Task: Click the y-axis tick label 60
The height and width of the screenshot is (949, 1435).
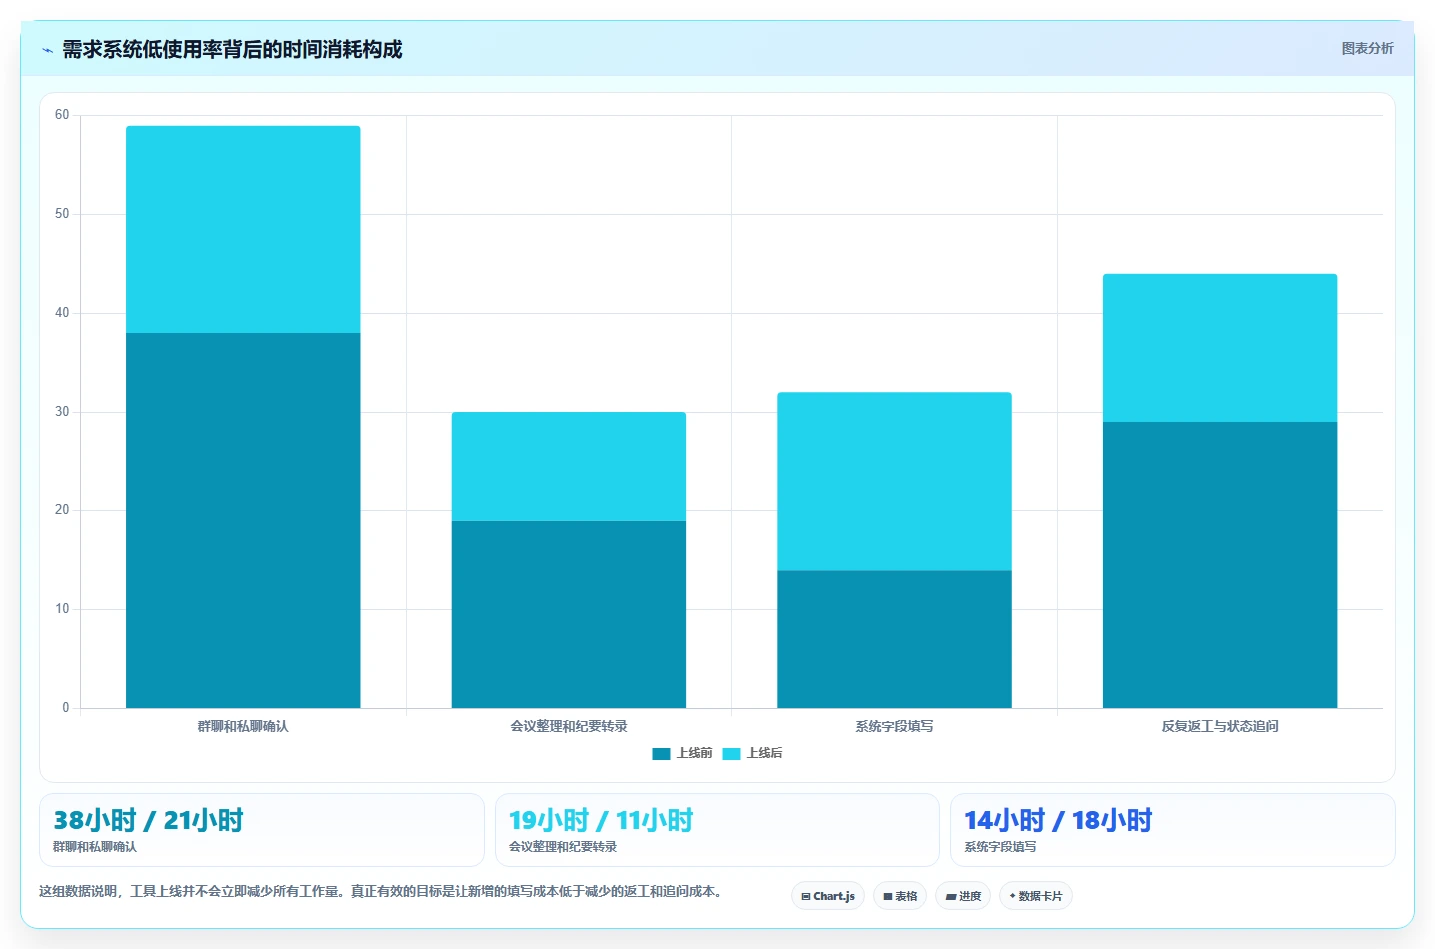Action: pyautogui.click(x=62, y=115)
